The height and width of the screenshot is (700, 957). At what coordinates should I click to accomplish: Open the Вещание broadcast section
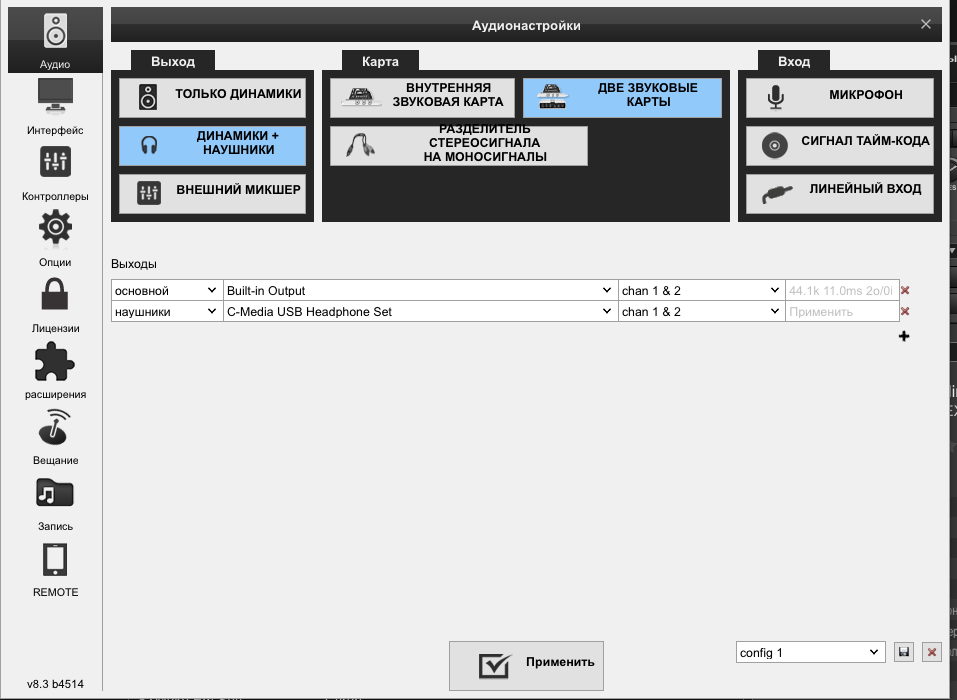(55, 437)
